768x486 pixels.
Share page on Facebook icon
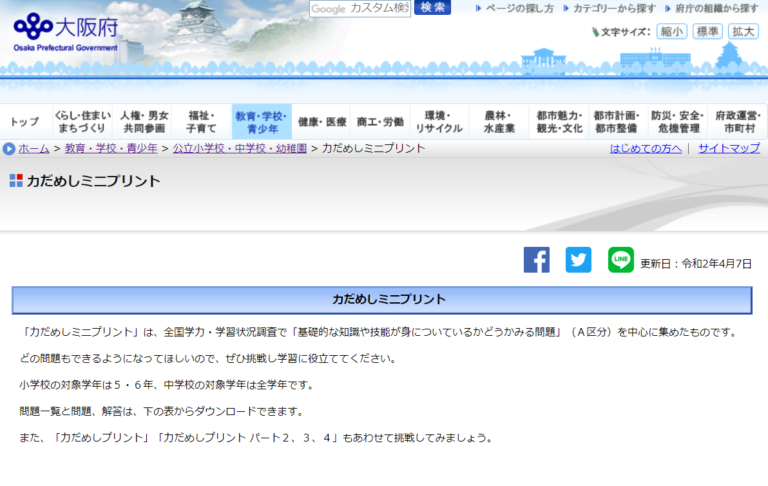coord(536,260)
